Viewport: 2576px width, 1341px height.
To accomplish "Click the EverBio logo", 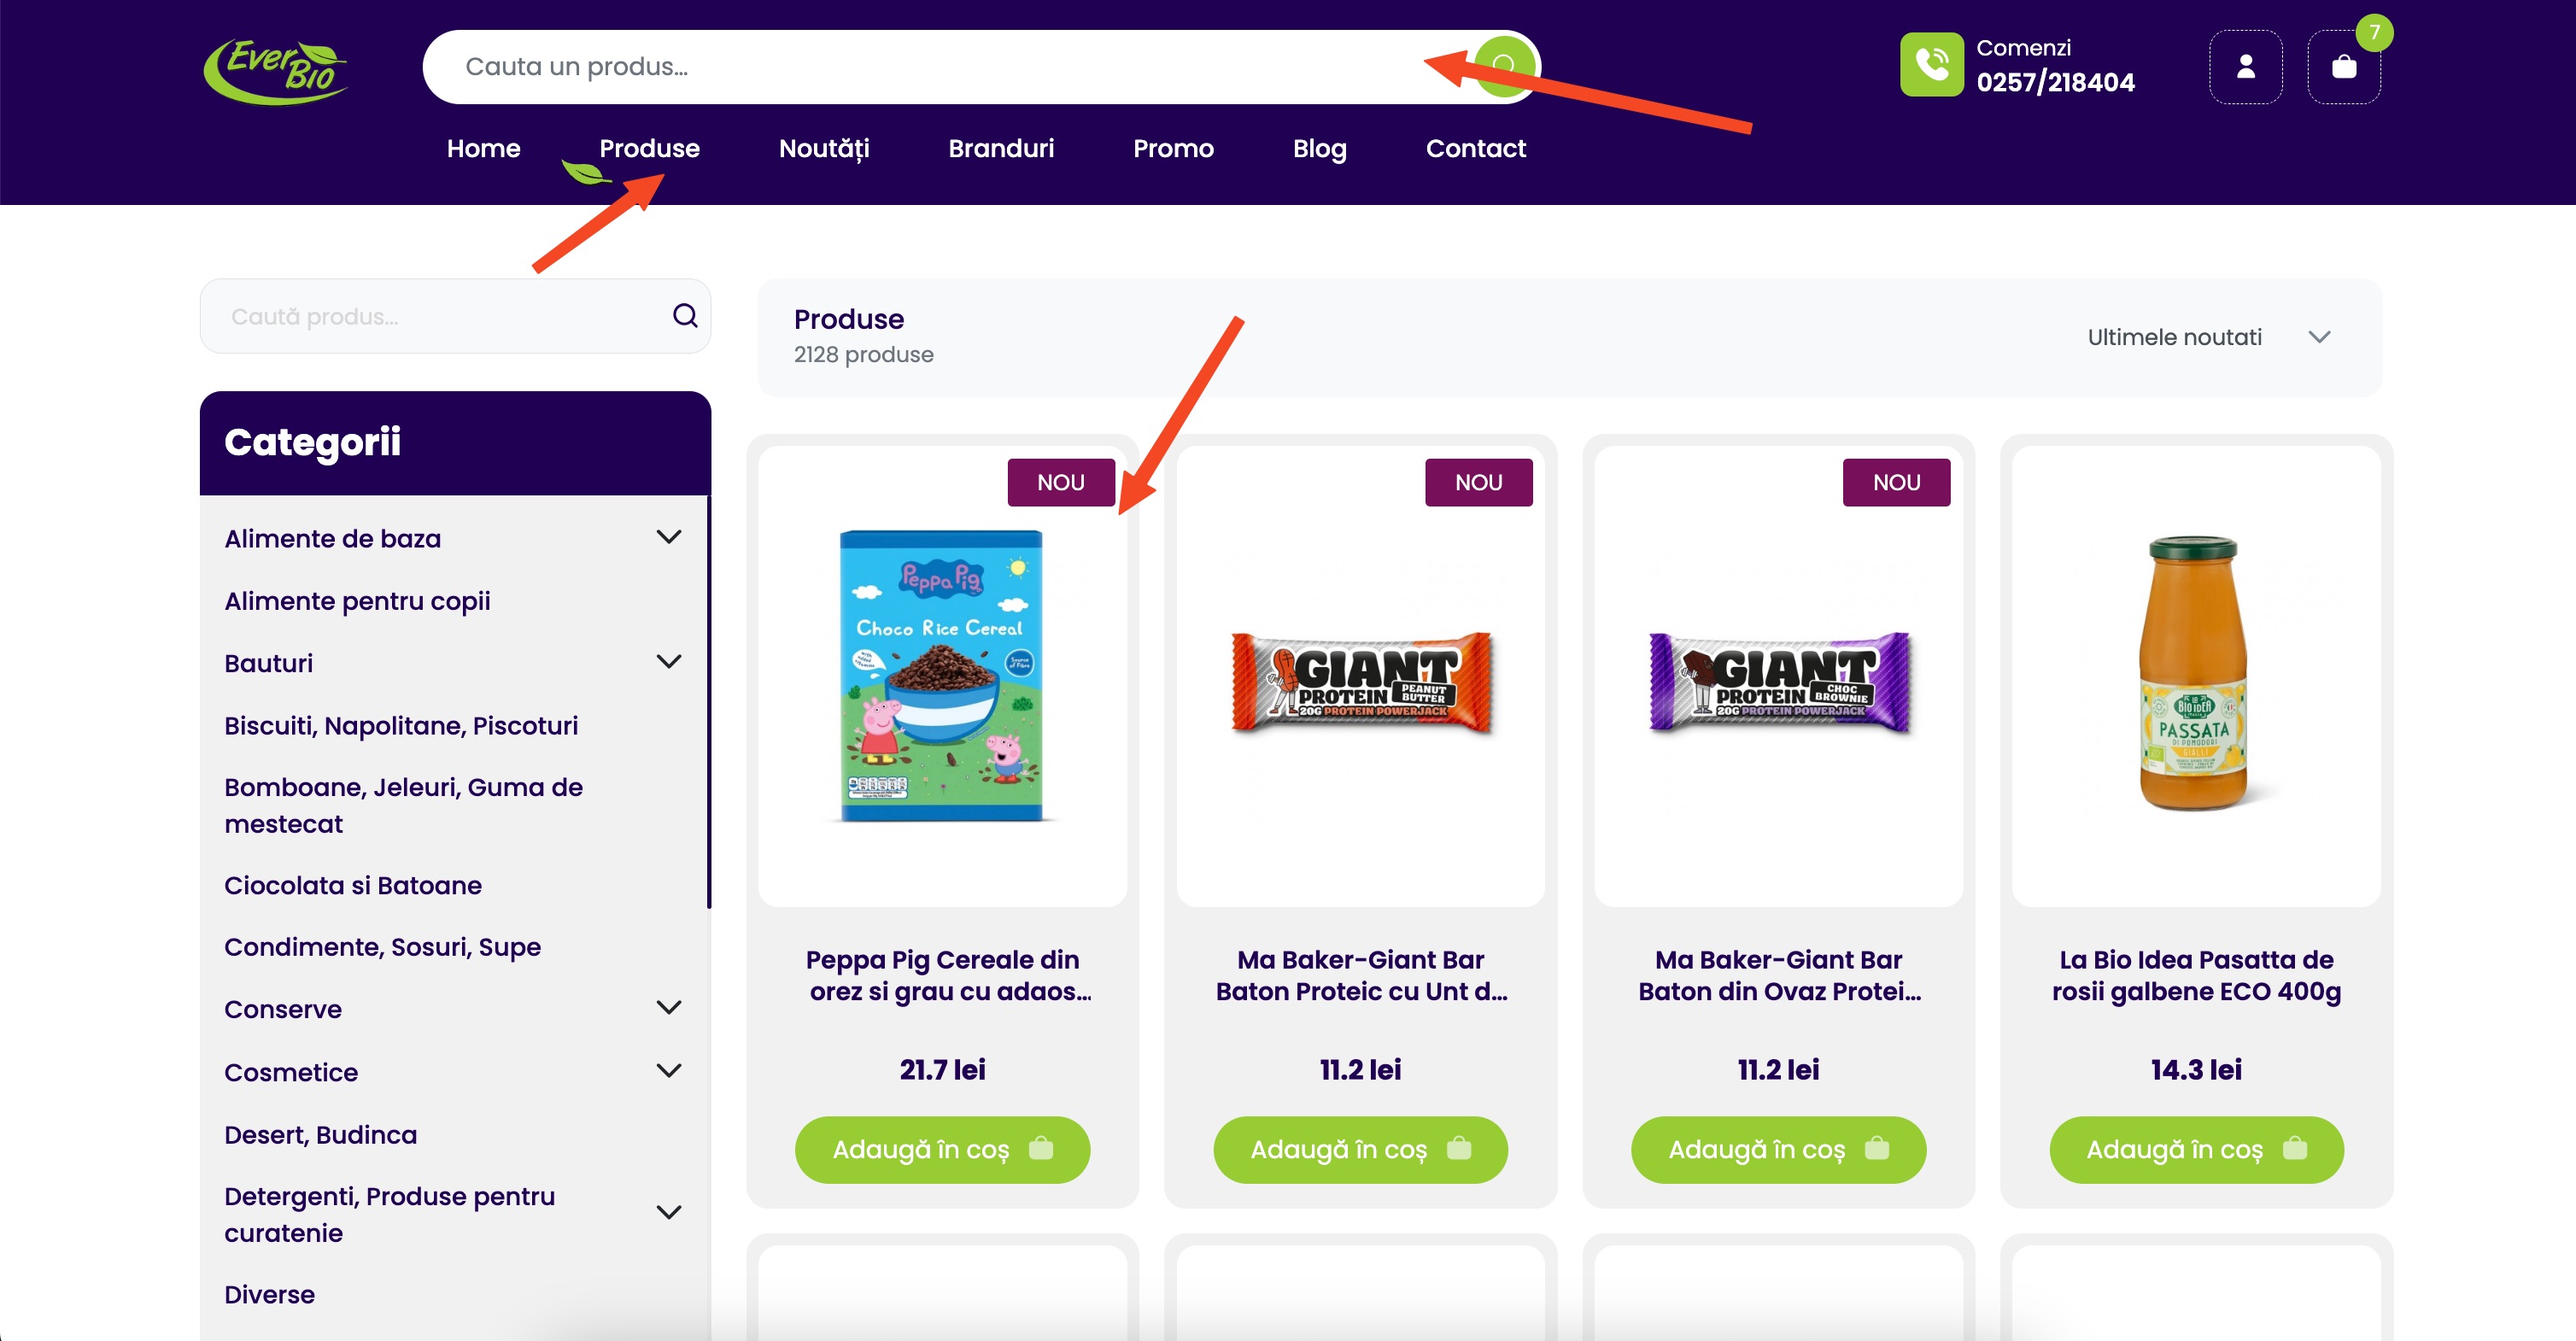I will pos(276,71).
